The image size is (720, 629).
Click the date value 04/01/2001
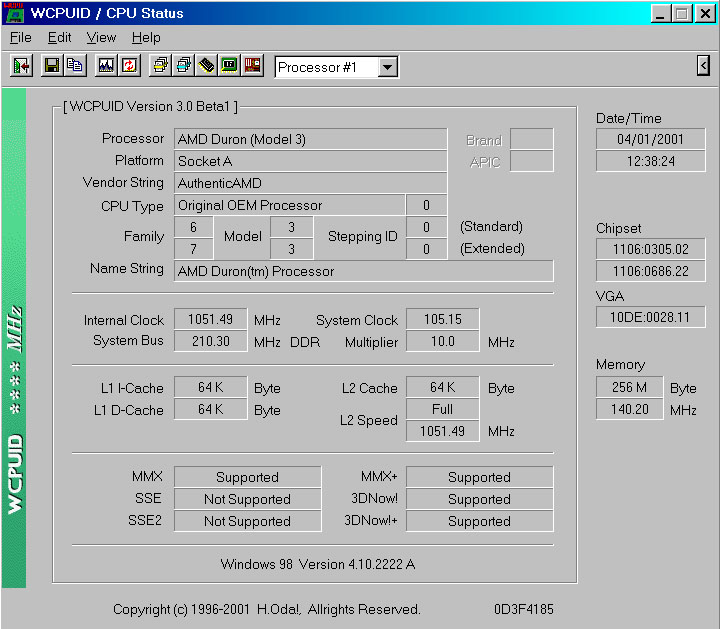[x=650, y=139]
